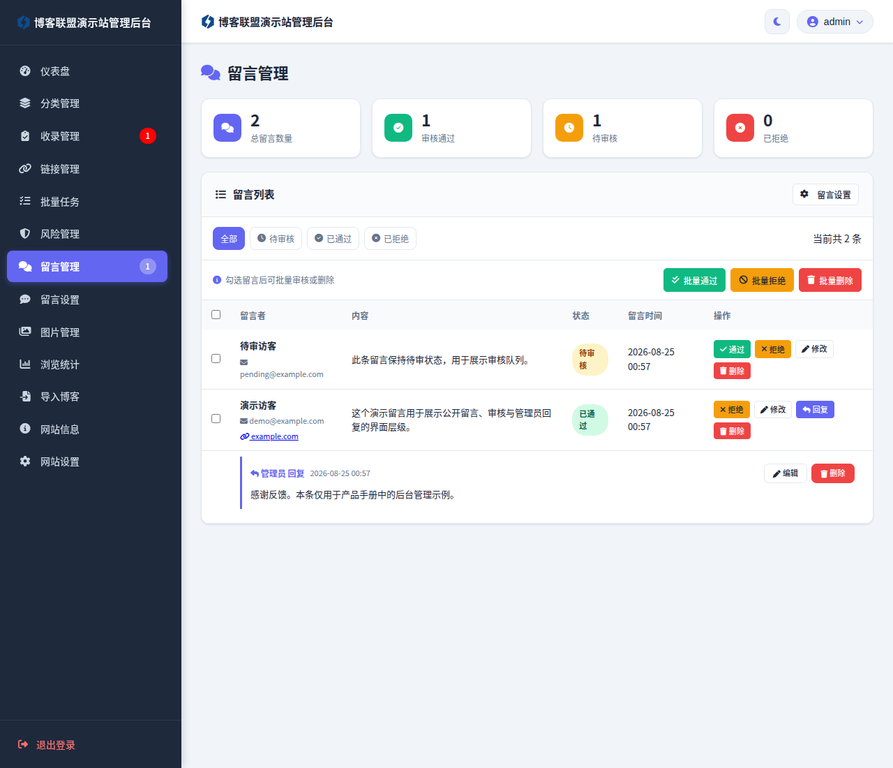Click the 当前共 2 条 count text
The image size is (893, 768).
[x=837, y=239]
